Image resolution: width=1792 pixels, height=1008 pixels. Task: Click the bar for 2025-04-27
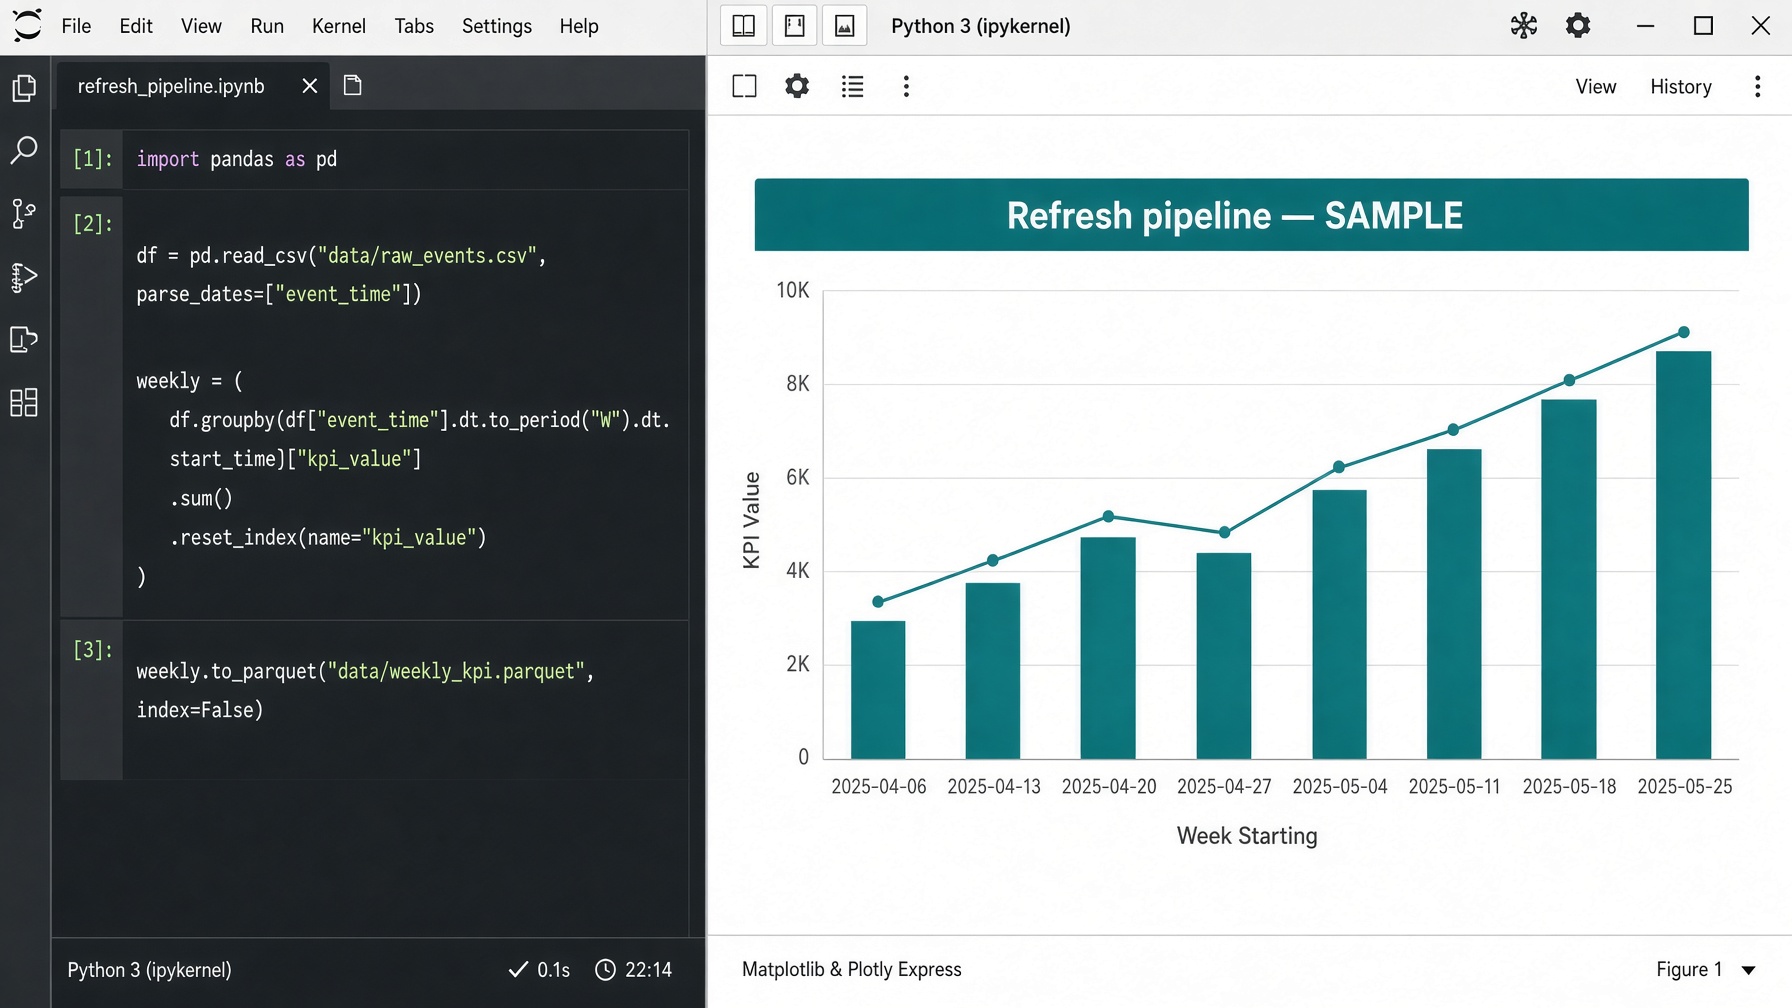(1224, 656)
